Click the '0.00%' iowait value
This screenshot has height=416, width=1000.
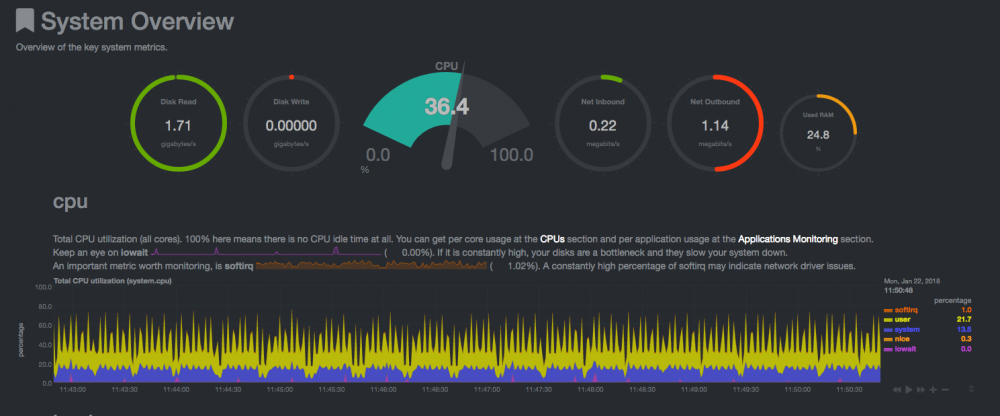click(414, 253)
